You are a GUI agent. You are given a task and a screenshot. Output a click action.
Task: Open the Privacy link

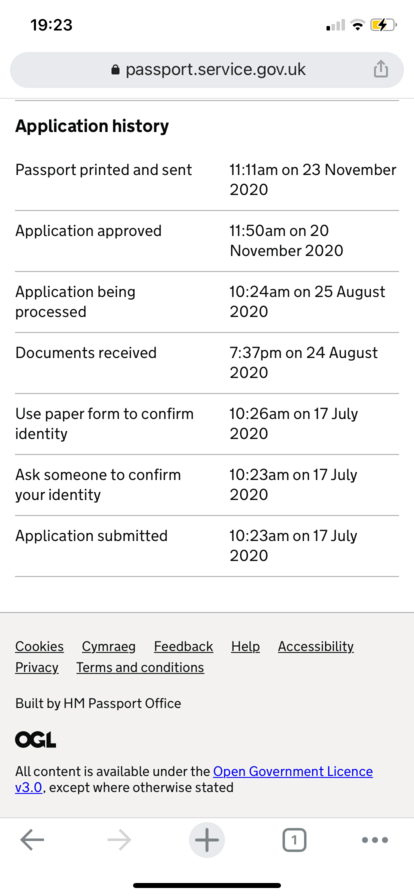pyautogui.click(x=37, y=667)
